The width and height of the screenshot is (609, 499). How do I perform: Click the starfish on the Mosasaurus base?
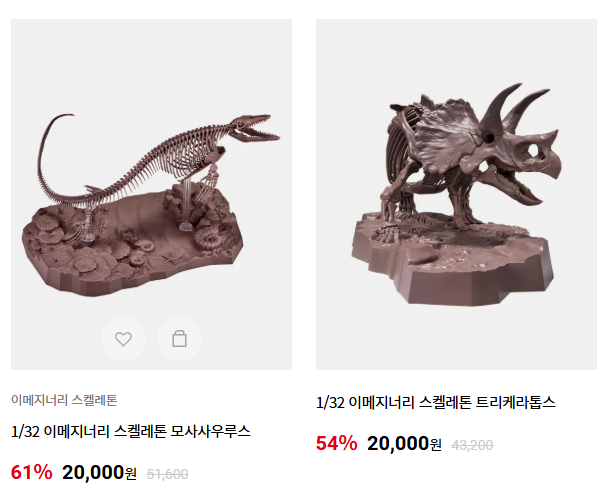173,257
